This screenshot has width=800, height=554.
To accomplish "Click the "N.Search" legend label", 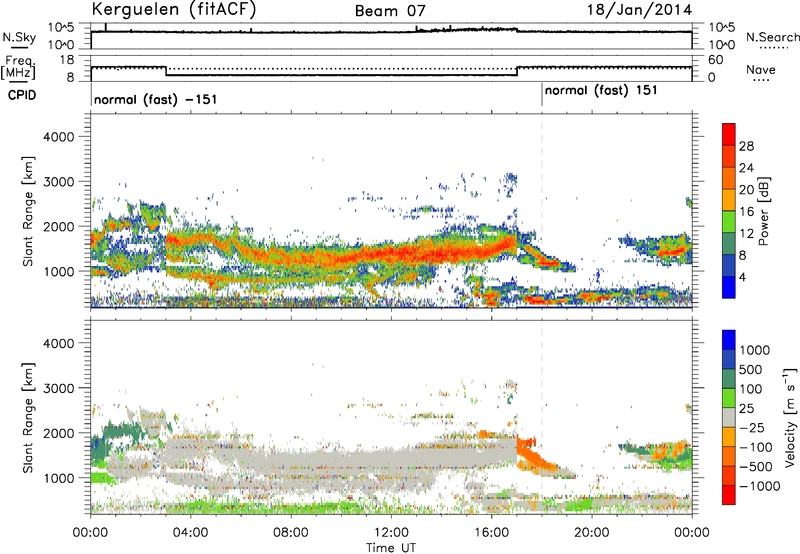I will (x=772, y=37).
